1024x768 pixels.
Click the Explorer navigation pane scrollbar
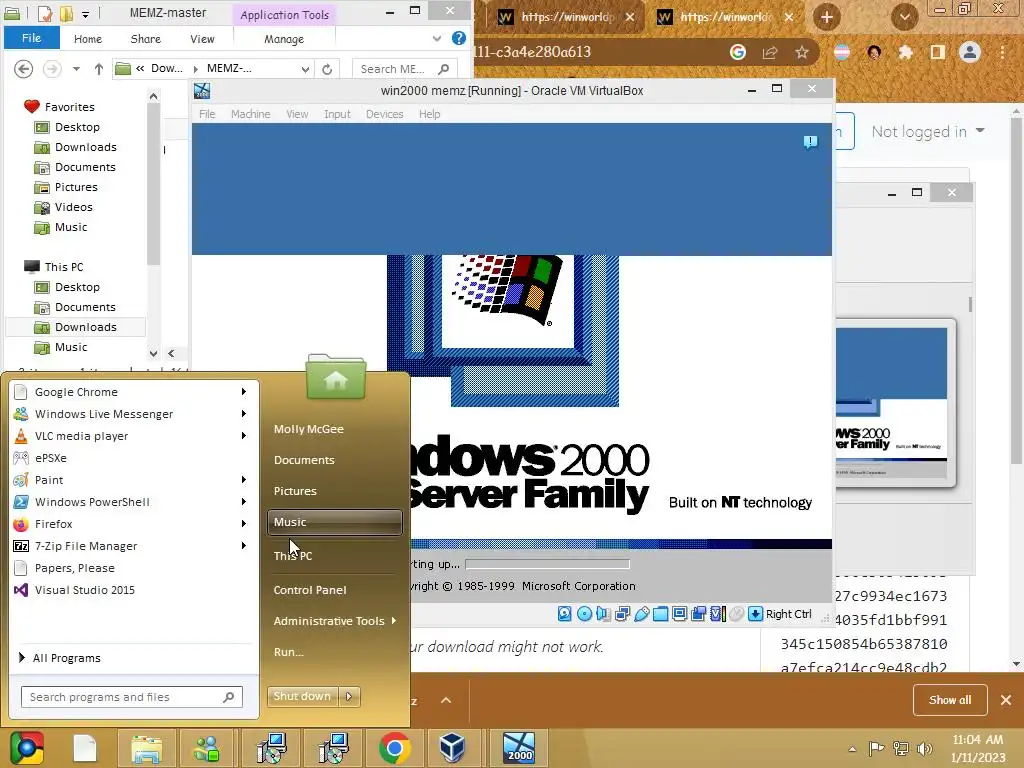tap(153, 183)
